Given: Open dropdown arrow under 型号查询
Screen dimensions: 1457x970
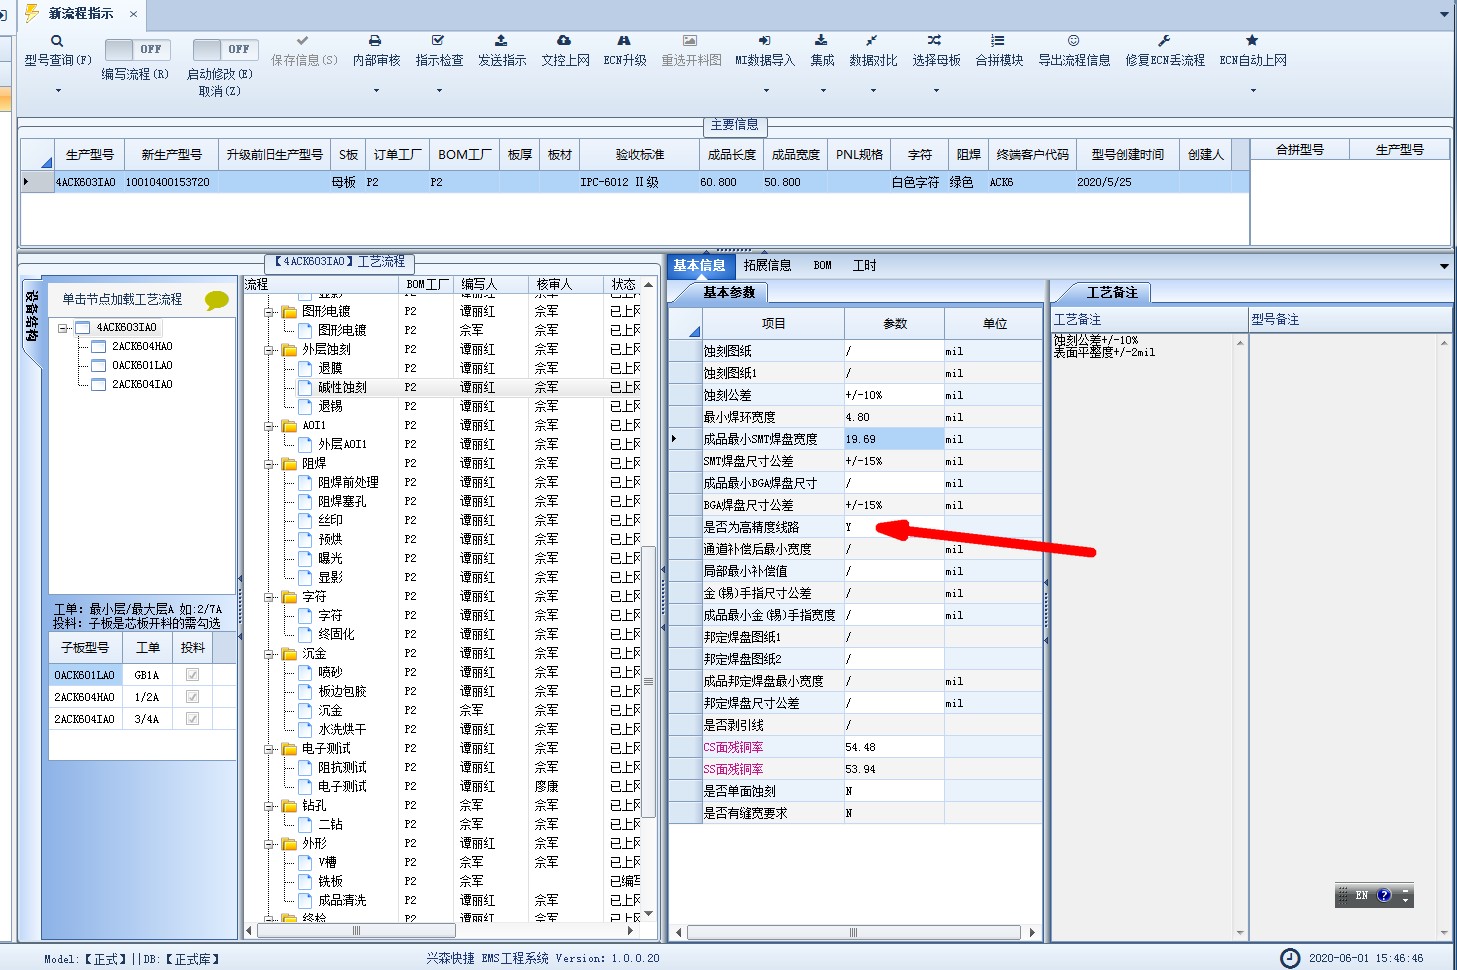Looking at the screenshot, I should (x=58, y=91).
